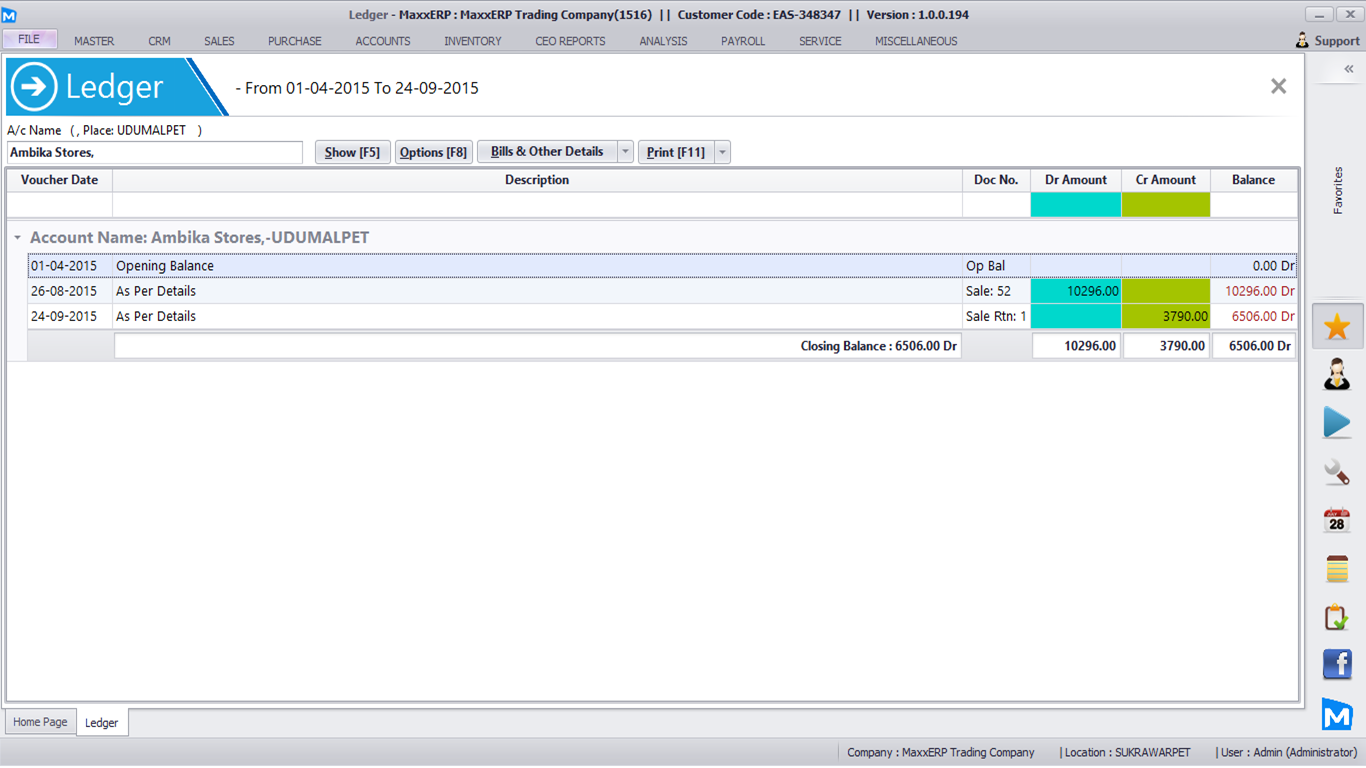Collapse the Ambika Stores account group
Viewport: 1366px width, 768px height.
pyautogui.click(x=17, y=238)
